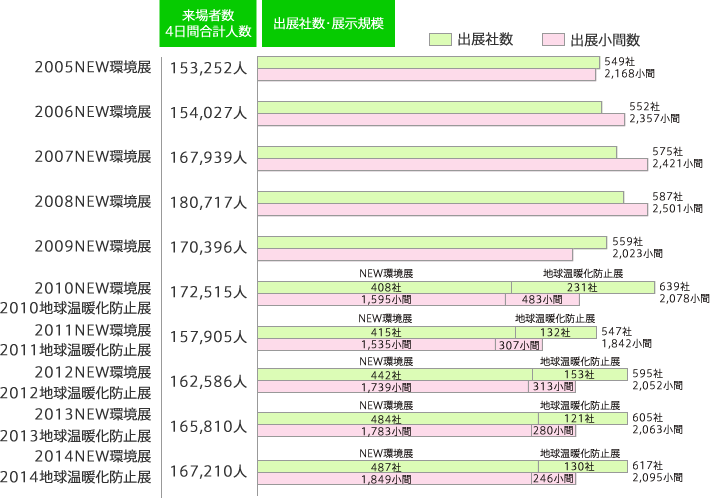Click the green 出展社数 legend swatch
The height and width of the screenshot is (498, 710).
click(x=441, y=39)
